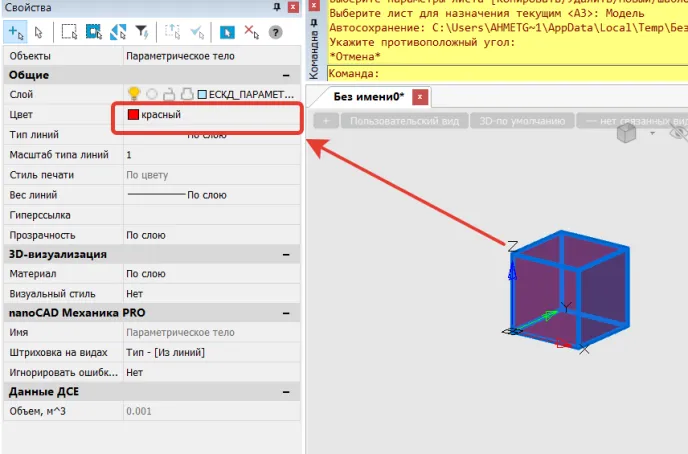The width and height of the screenshot is (688, 454).
Task: Click the view cube icon in viewport
Action: (627, 134)
